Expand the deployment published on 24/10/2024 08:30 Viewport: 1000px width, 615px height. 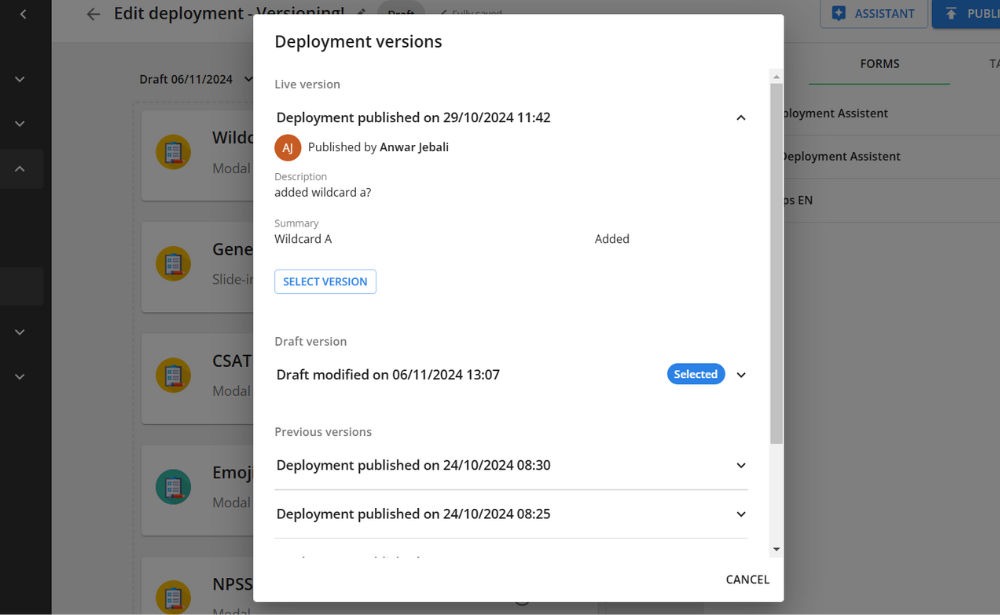(x=741, y=465)
